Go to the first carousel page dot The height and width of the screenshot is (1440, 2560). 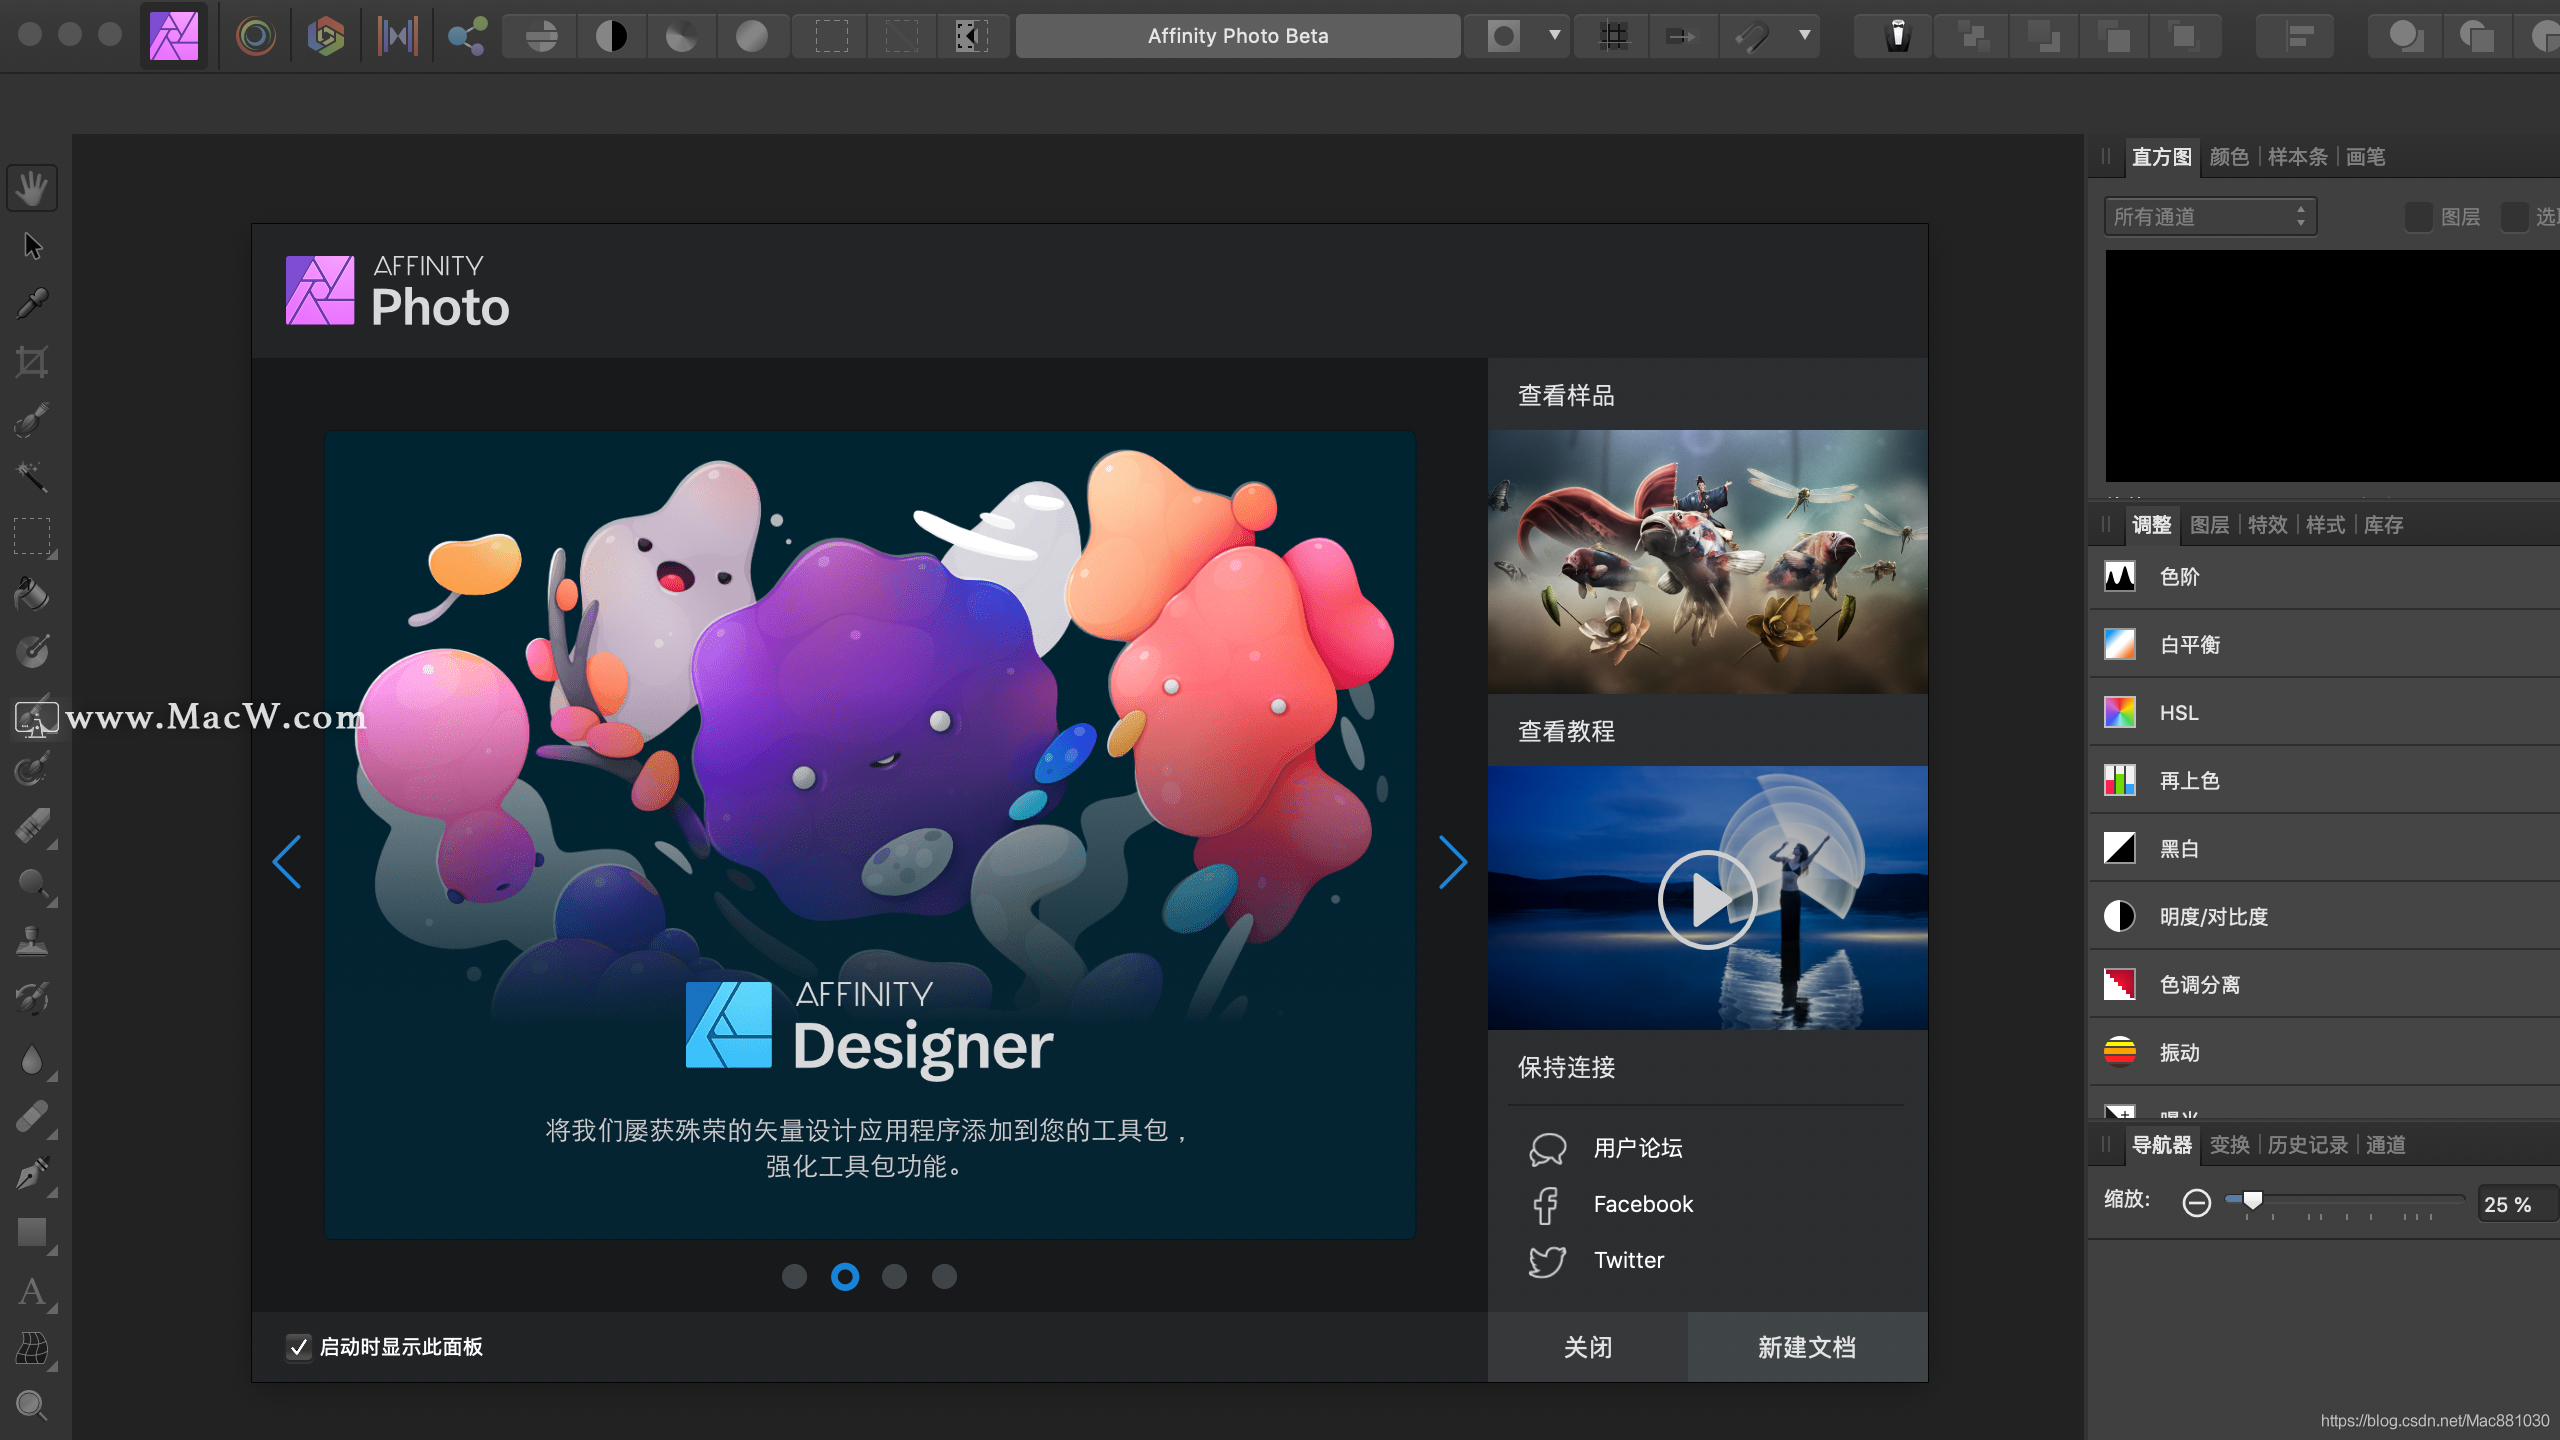pyautogui.click(x=794, y=1276)
